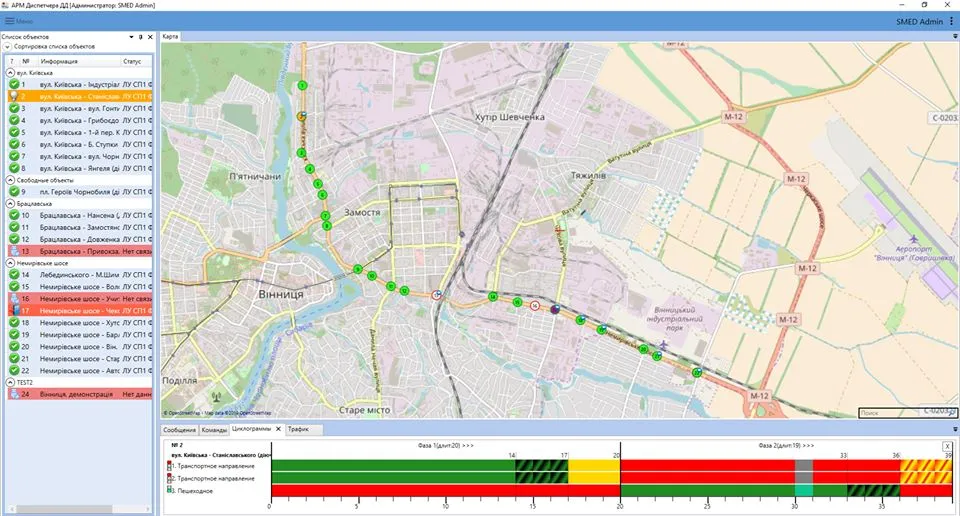Click the Поиск search field on the map

tap(905, 412)
